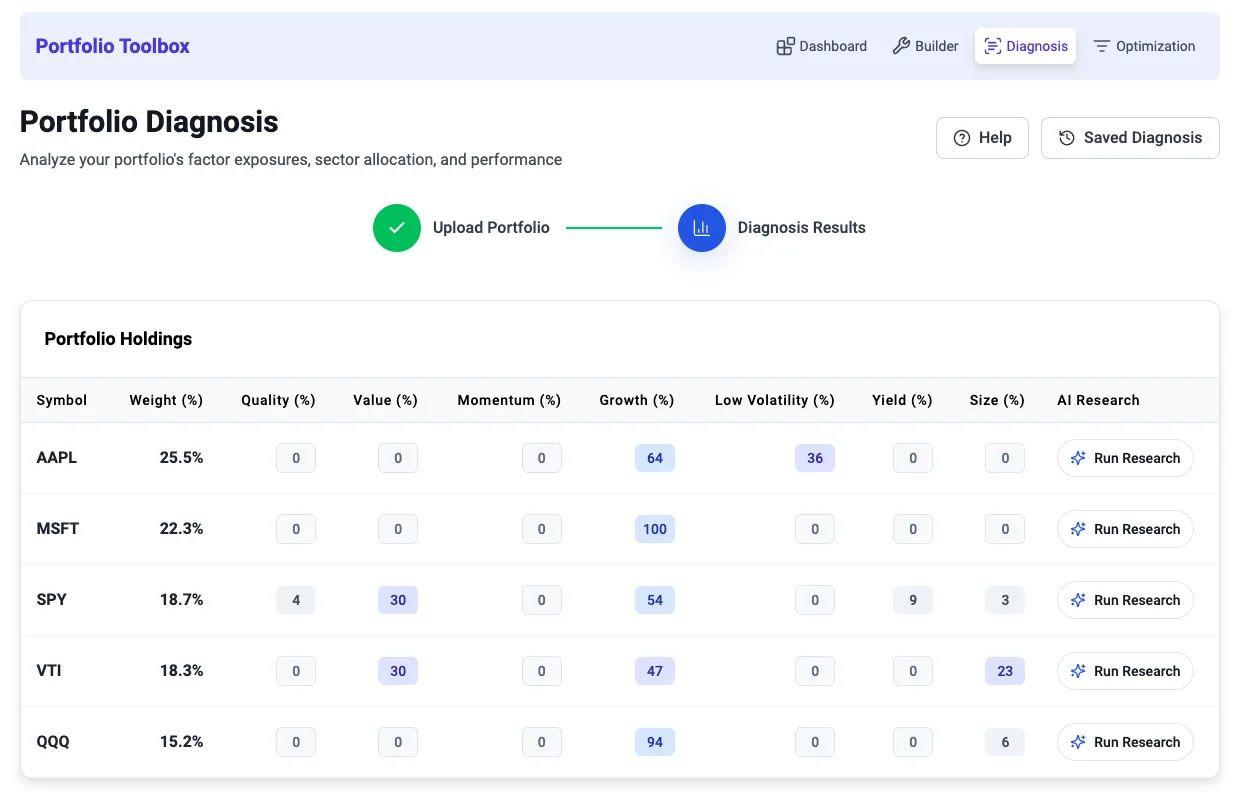Click the Momentum (%) column header
This screenshot has width=1237, height=792.
pos(509,400)
